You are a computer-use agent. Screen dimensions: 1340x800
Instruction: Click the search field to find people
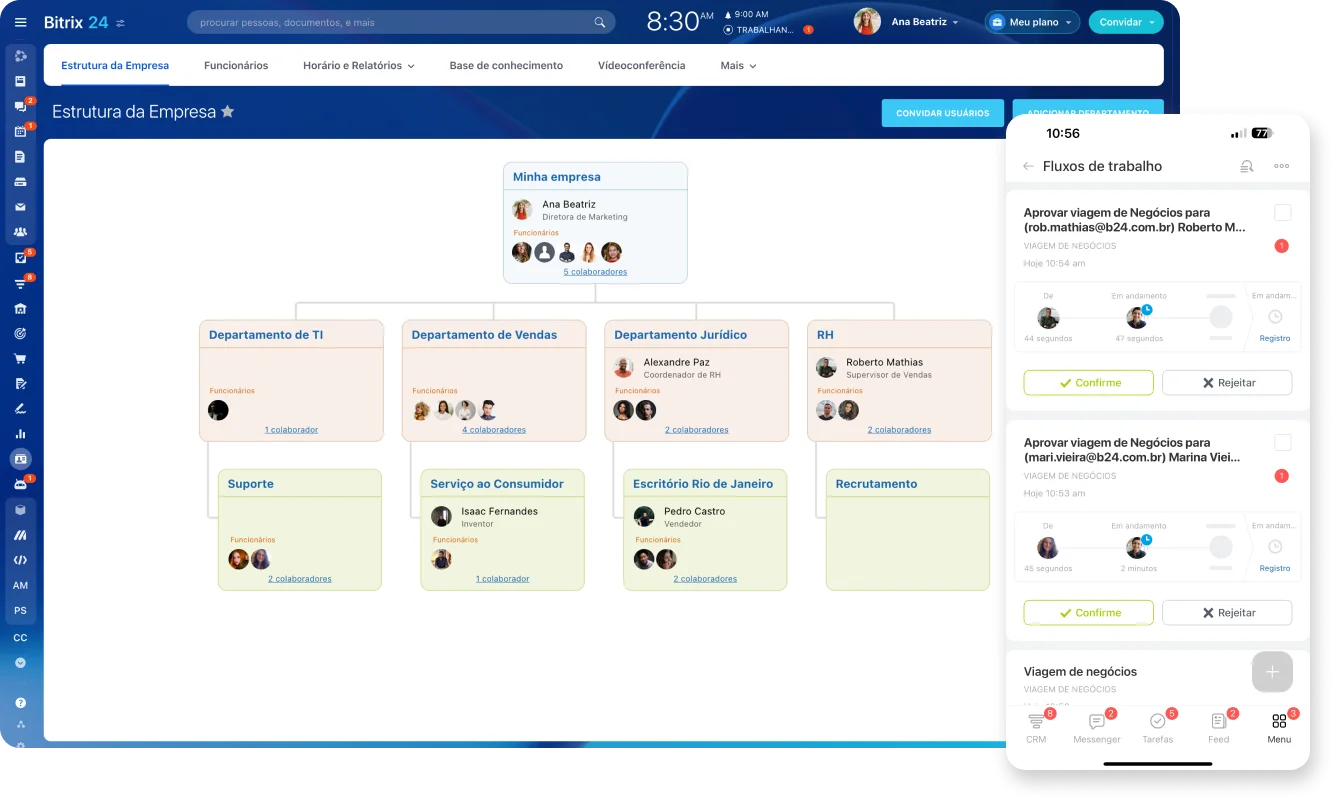point(390,22)
